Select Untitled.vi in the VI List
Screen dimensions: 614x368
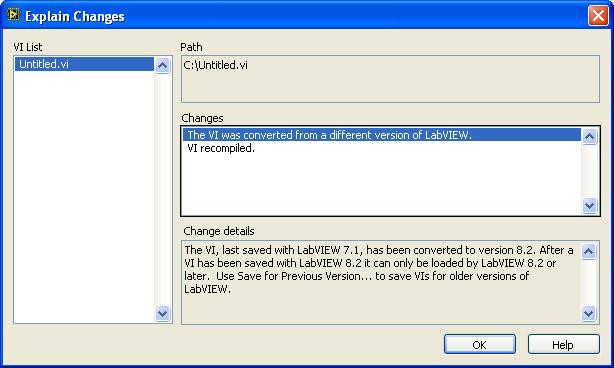pos(84,64)
